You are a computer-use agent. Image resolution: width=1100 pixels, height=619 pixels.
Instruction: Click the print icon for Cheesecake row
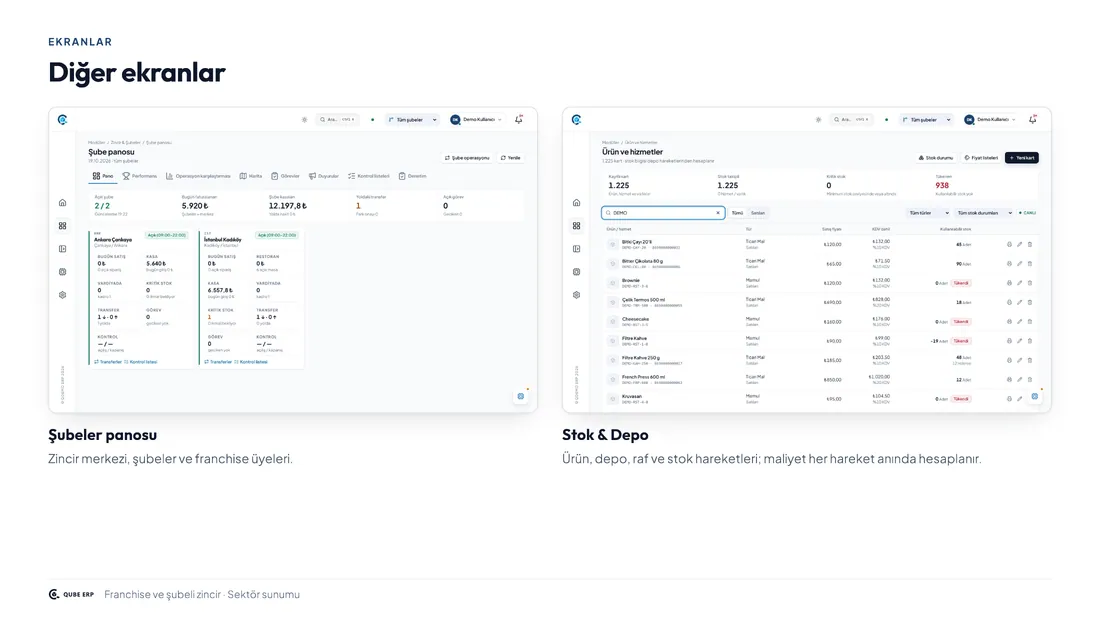click(1010, 321)
